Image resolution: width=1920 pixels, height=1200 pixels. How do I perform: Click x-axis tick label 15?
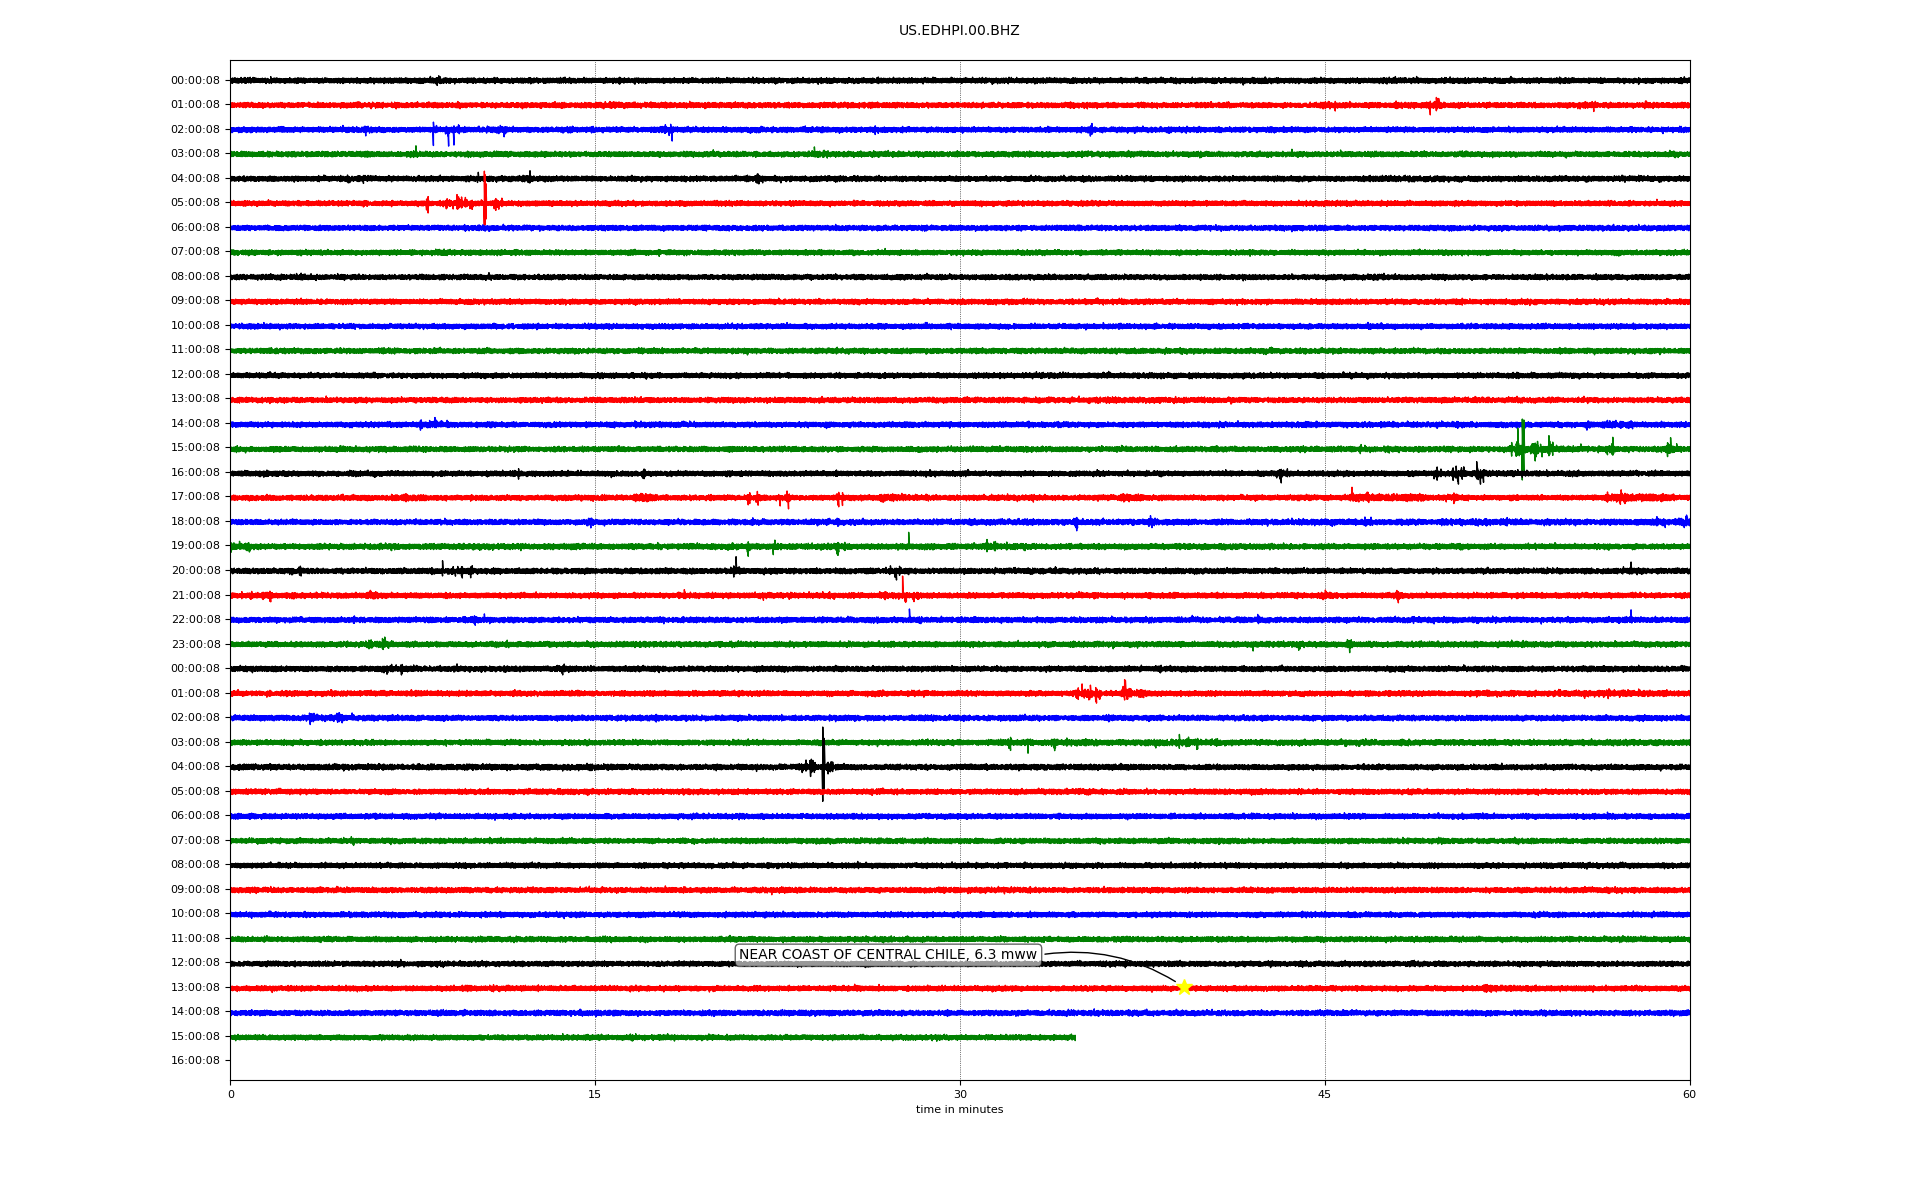point(595,1095)
